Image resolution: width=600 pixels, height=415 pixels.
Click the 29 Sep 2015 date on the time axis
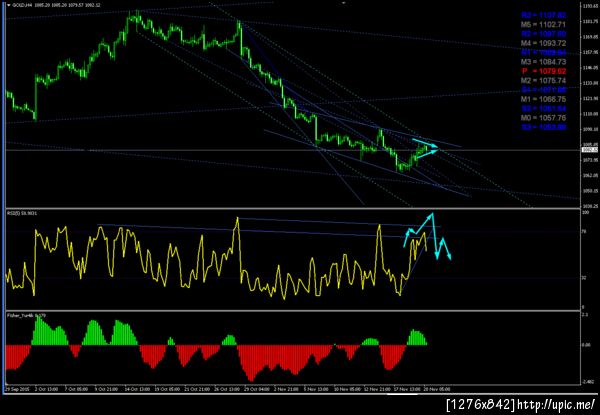coord(16,389)
